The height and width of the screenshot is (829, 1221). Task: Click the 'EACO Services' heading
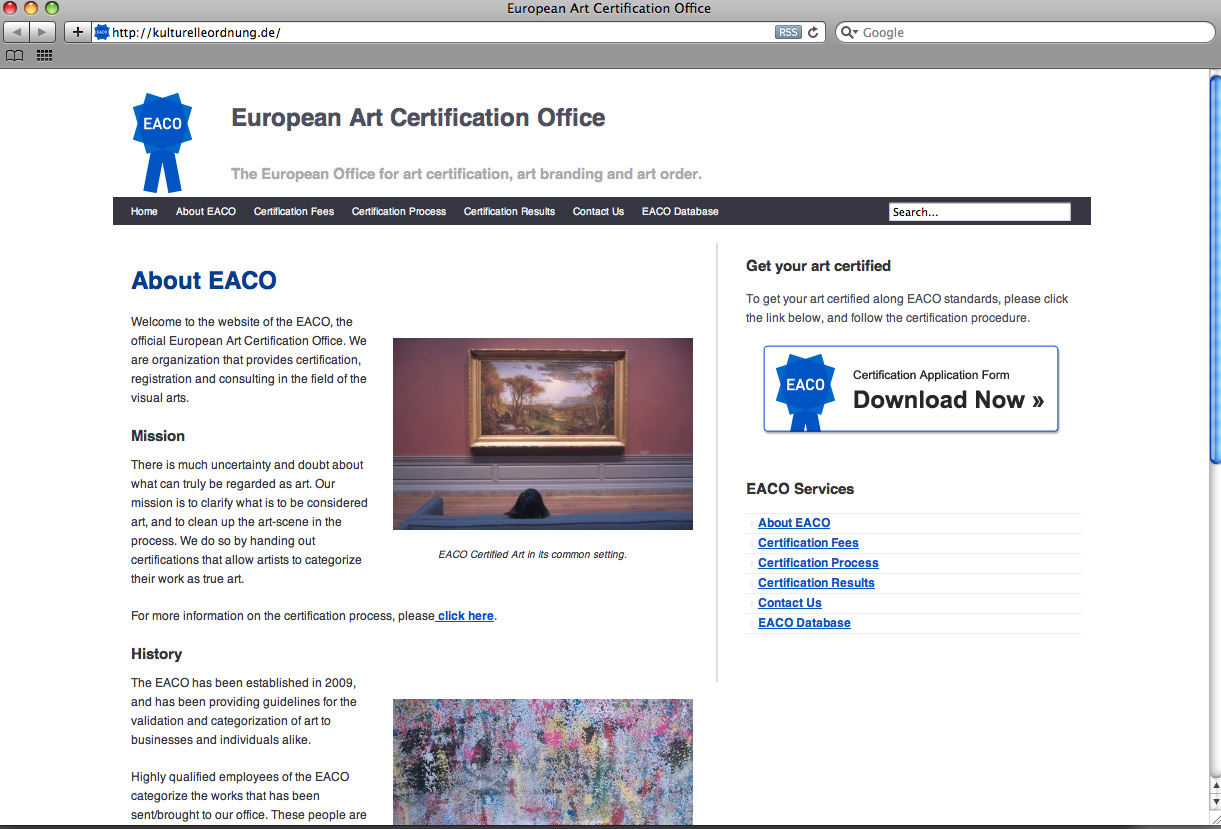coord(800,489)
